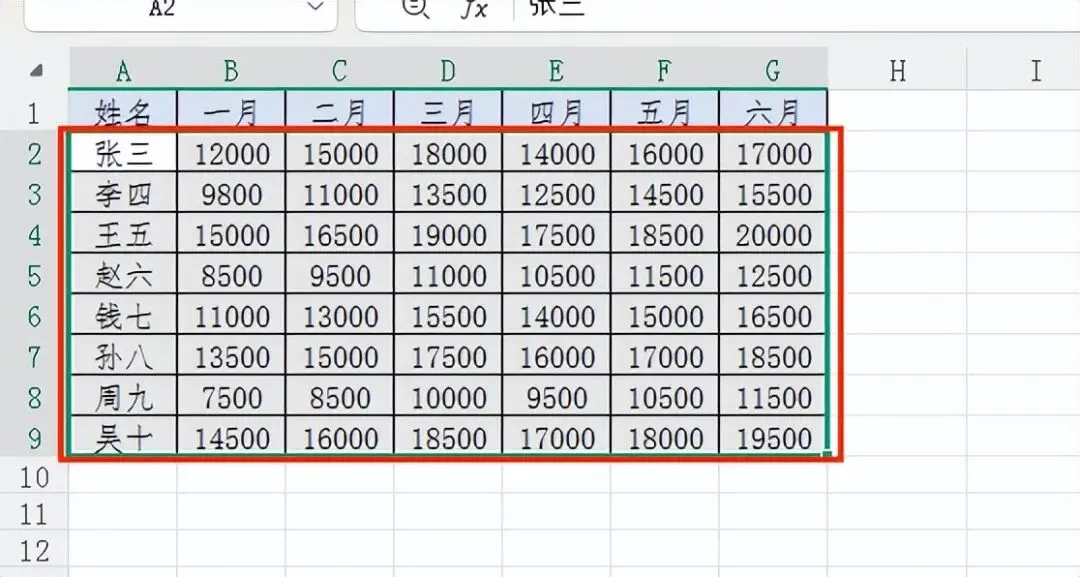
Task: Select row 9 header
Action: (34, 438)
